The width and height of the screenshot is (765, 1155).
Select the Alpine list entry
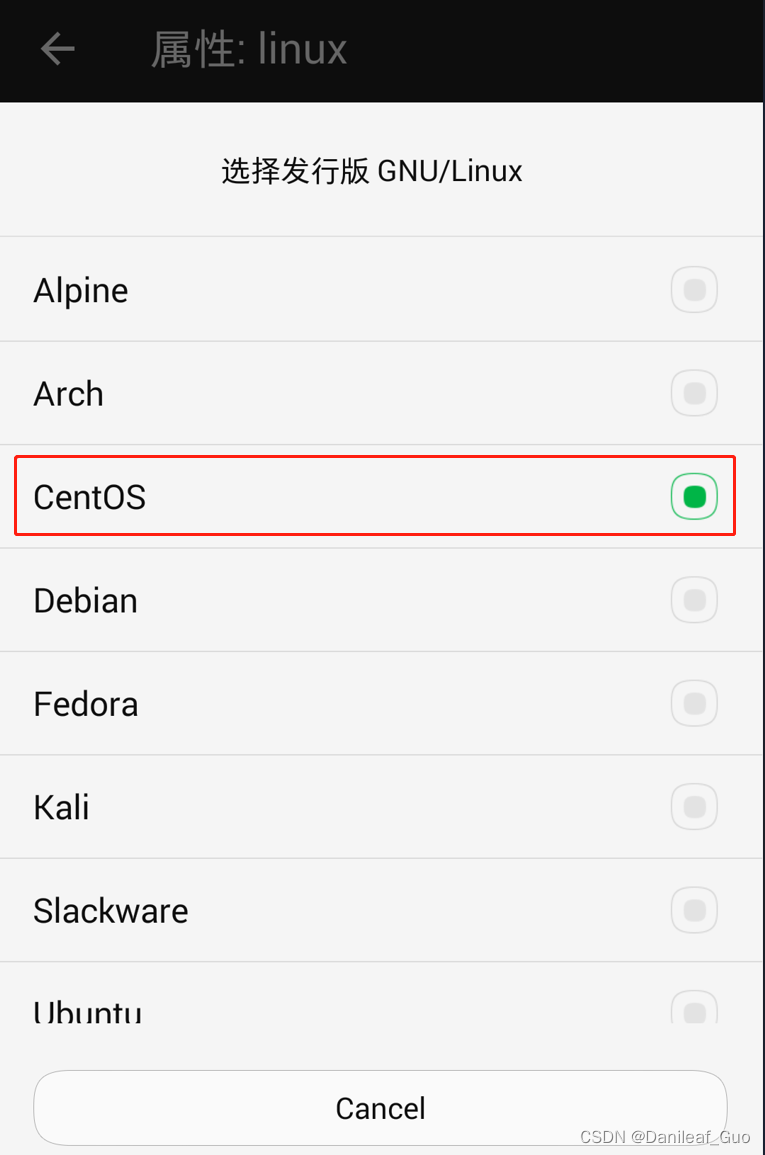300,290
